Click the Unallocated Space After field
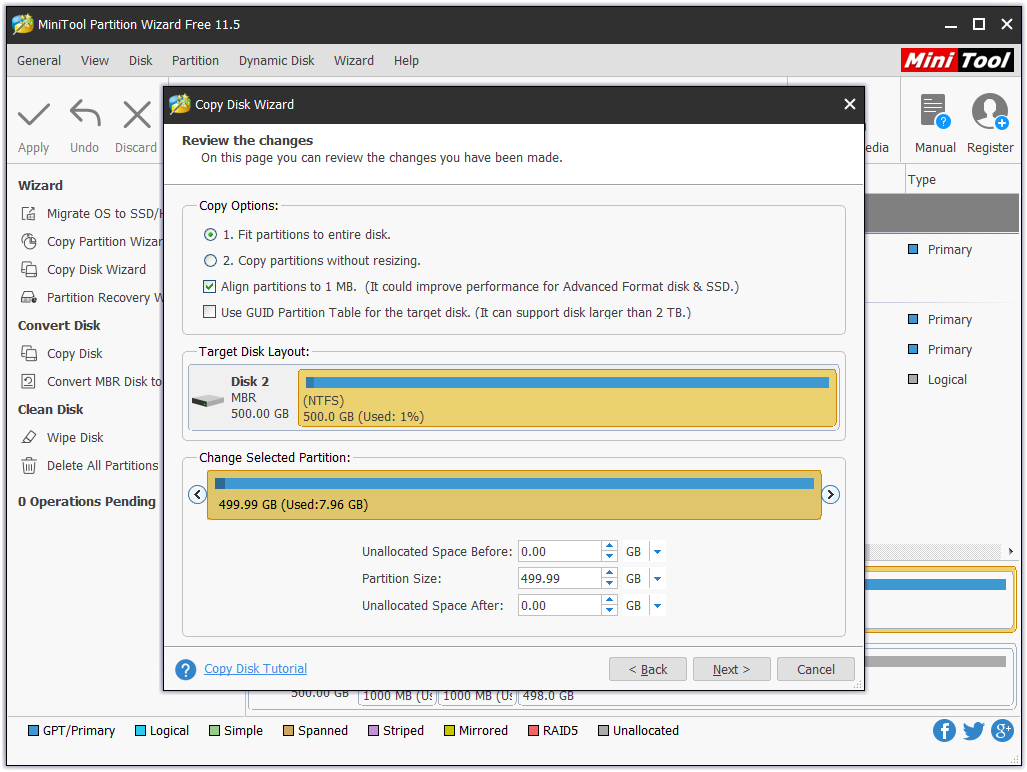Image resolution: width=1027 pixels, height=772 pixels. pyautogui.click(x=559, y=606)
